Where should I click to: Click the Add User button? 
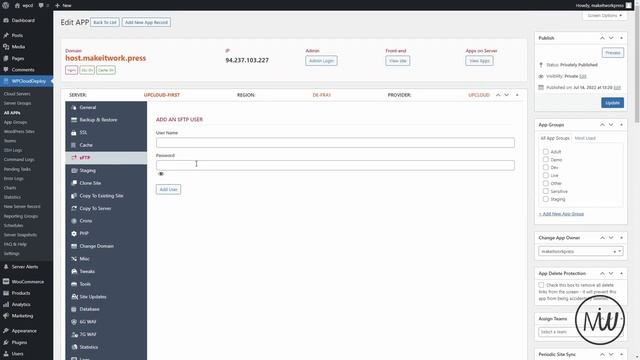click(x=168, y=189)
